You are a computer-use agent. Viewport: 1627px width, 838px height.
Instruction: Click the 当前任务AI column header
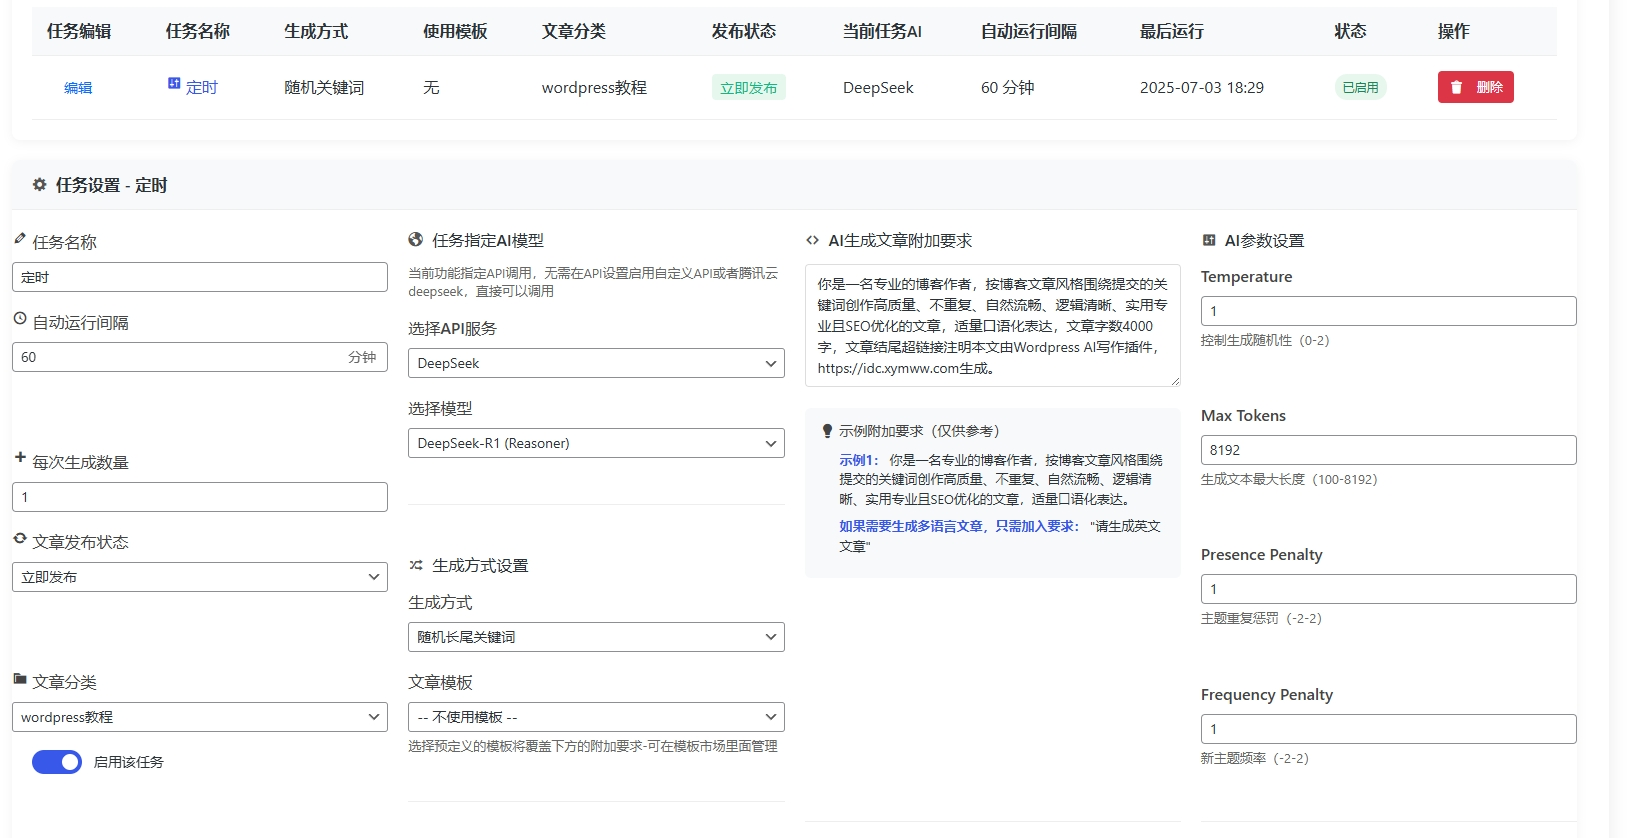click(x=882, y=31)
